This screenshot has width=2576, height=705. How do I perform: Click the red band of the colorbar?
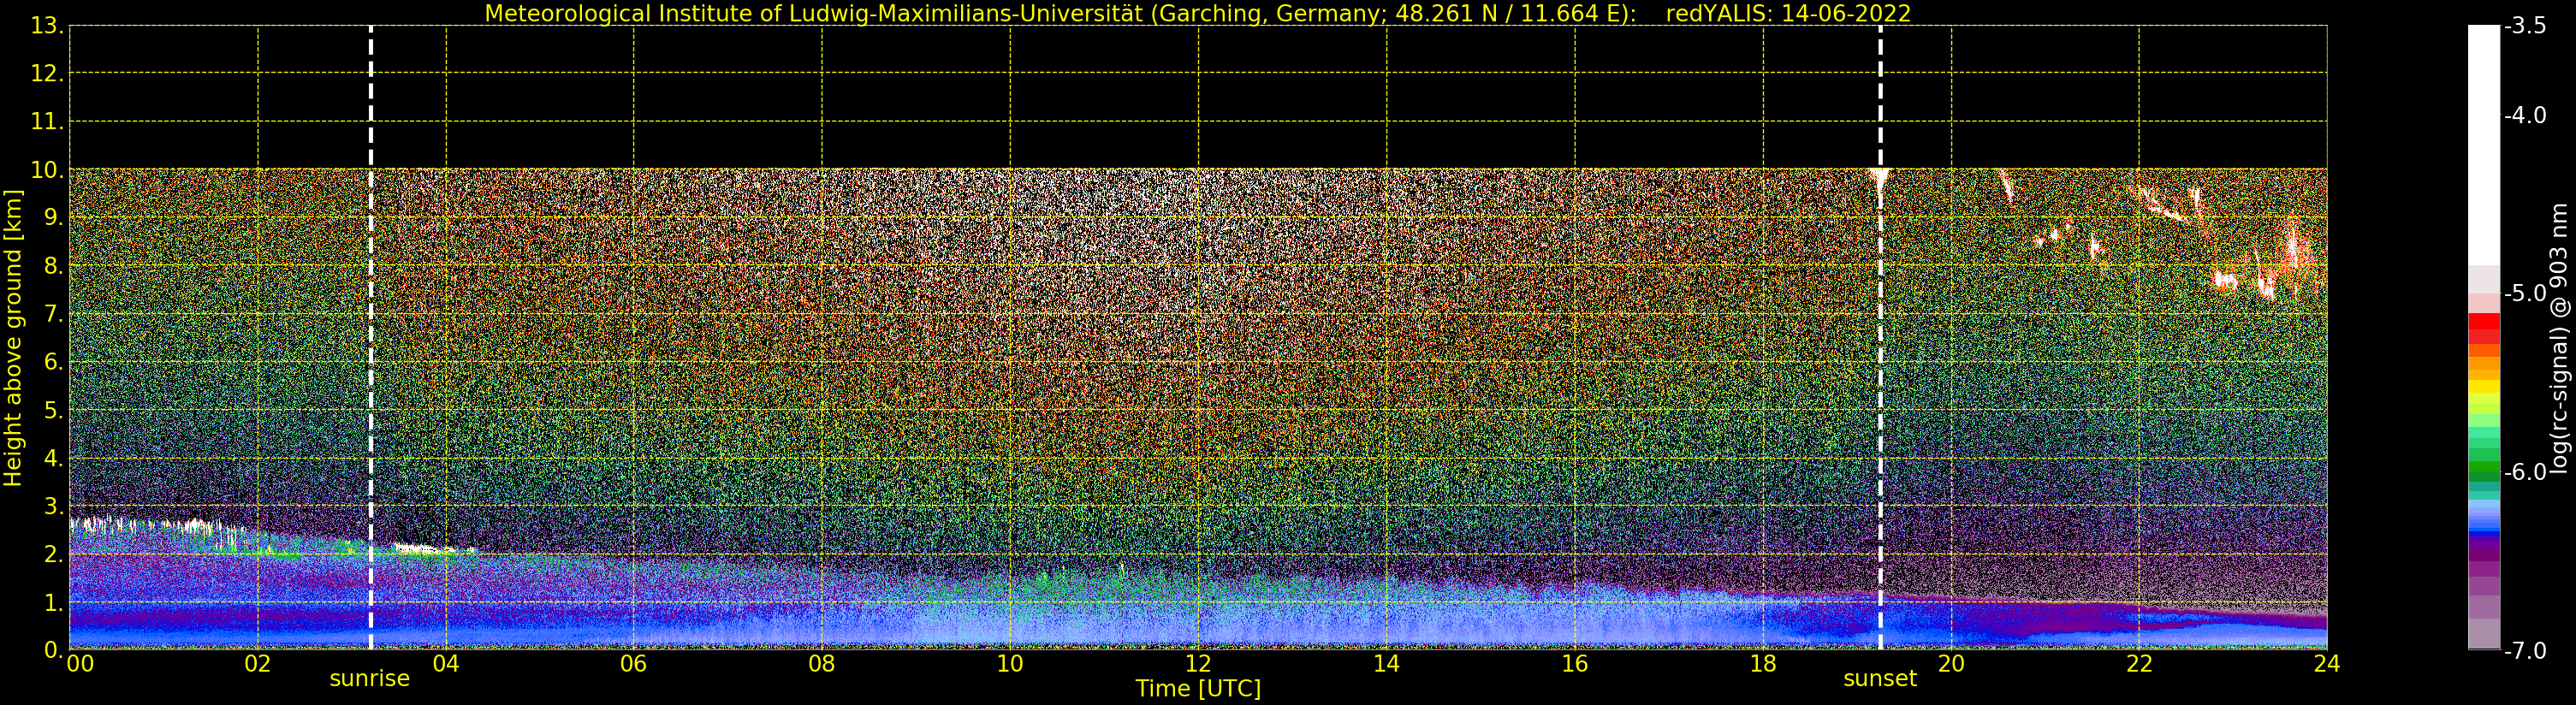coord(2484,328)
